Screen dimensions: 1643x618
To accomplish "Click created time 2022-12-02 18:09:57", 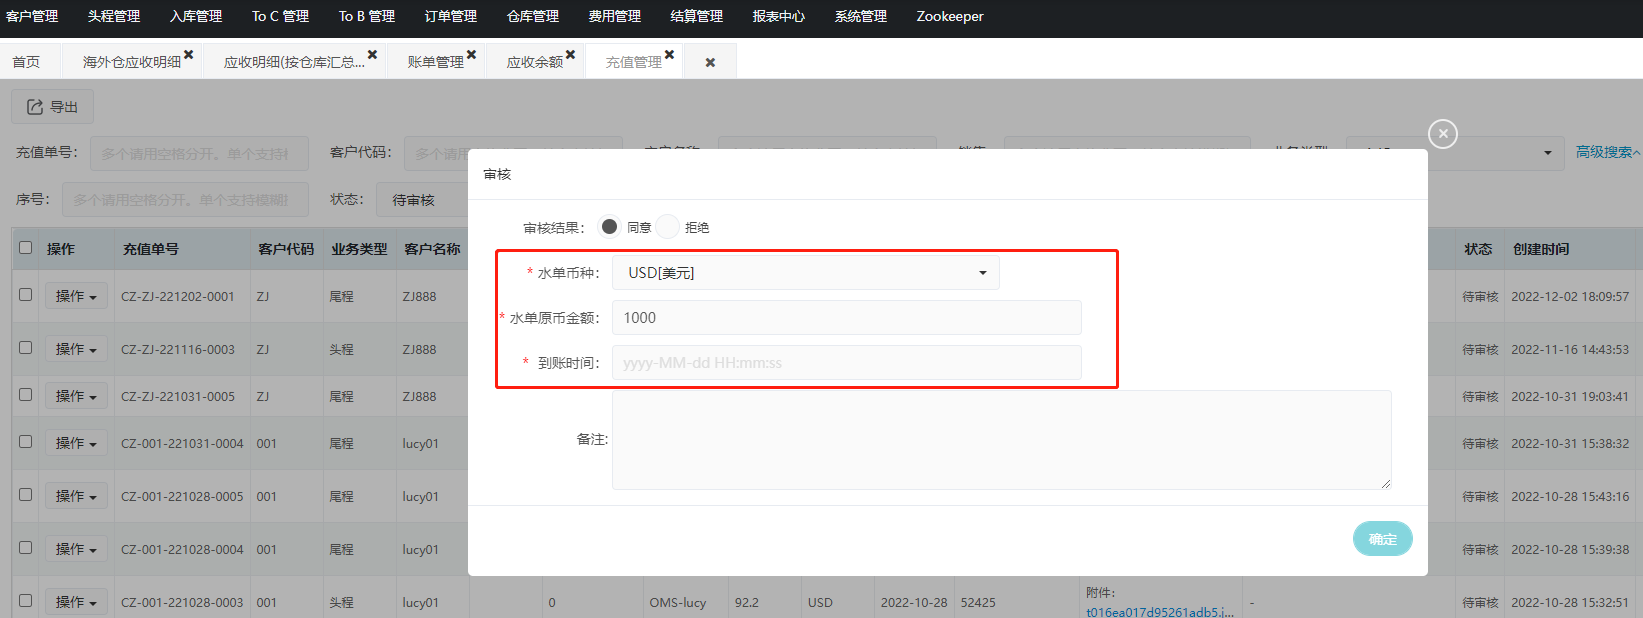I will click(x=1570, y=297).
